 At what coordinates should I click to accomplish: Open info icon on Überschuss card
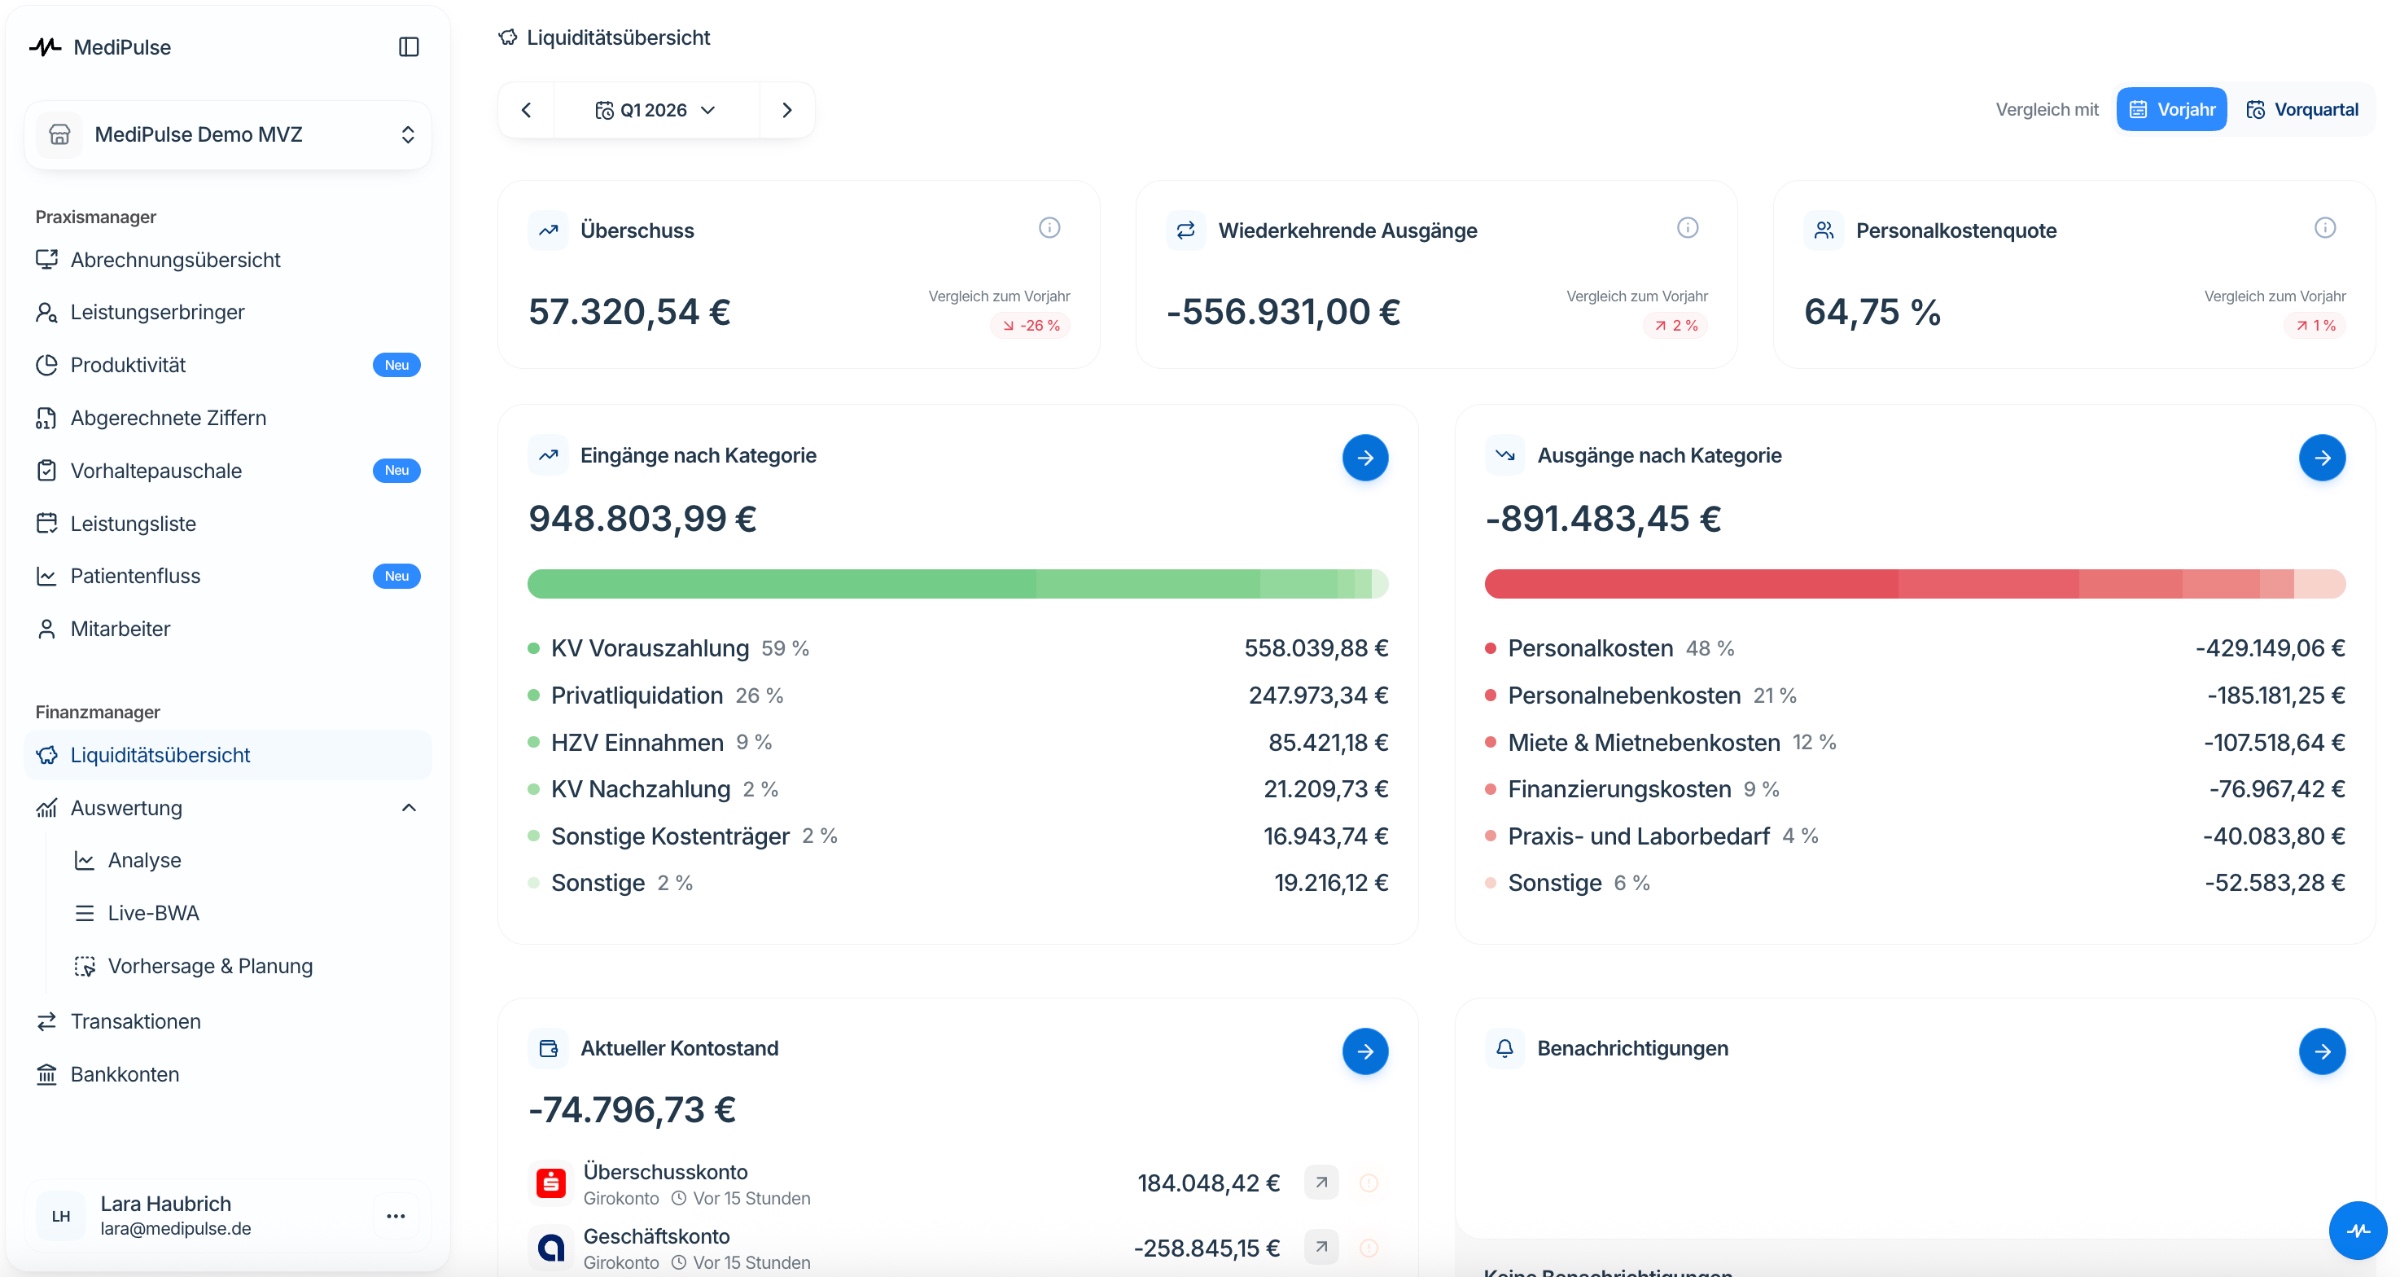pyautogui.click(x=1049, y=228)
